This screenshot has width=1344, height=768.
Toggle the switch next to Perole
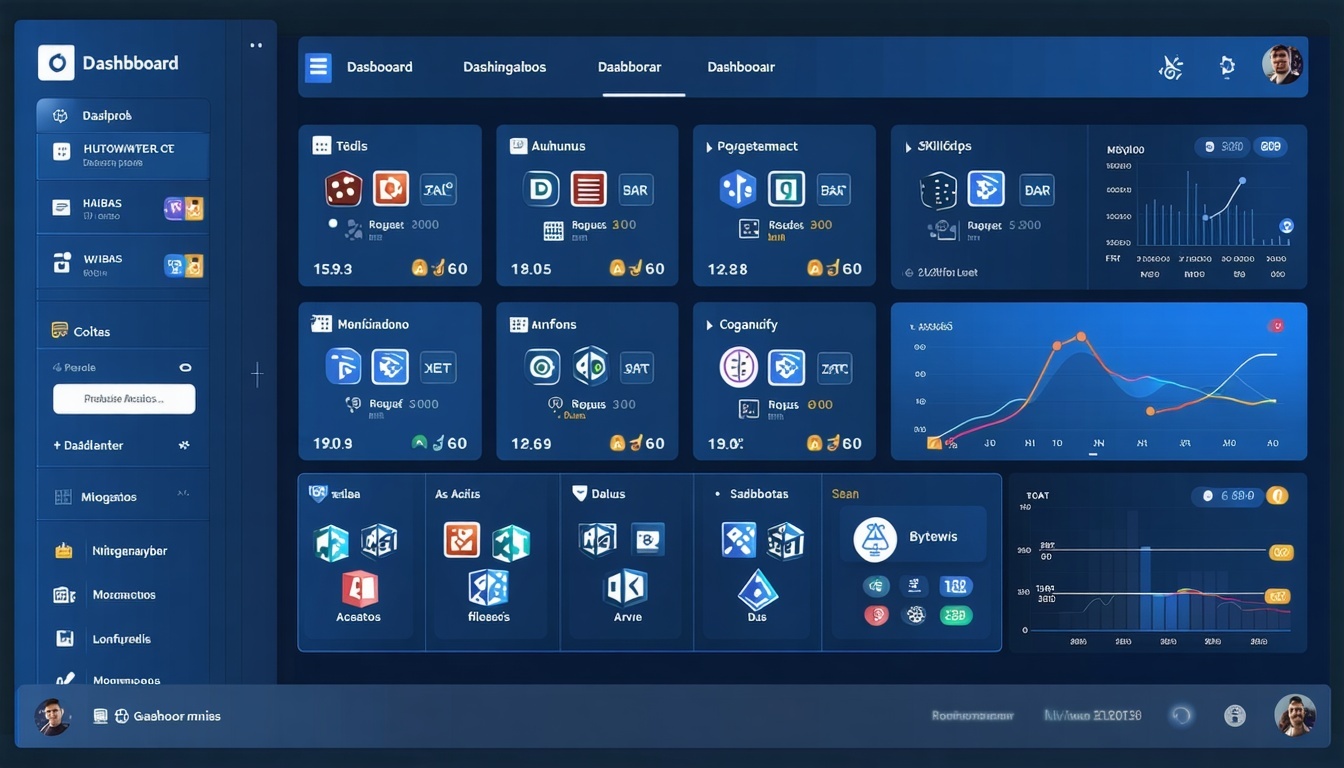pos(184,367)
